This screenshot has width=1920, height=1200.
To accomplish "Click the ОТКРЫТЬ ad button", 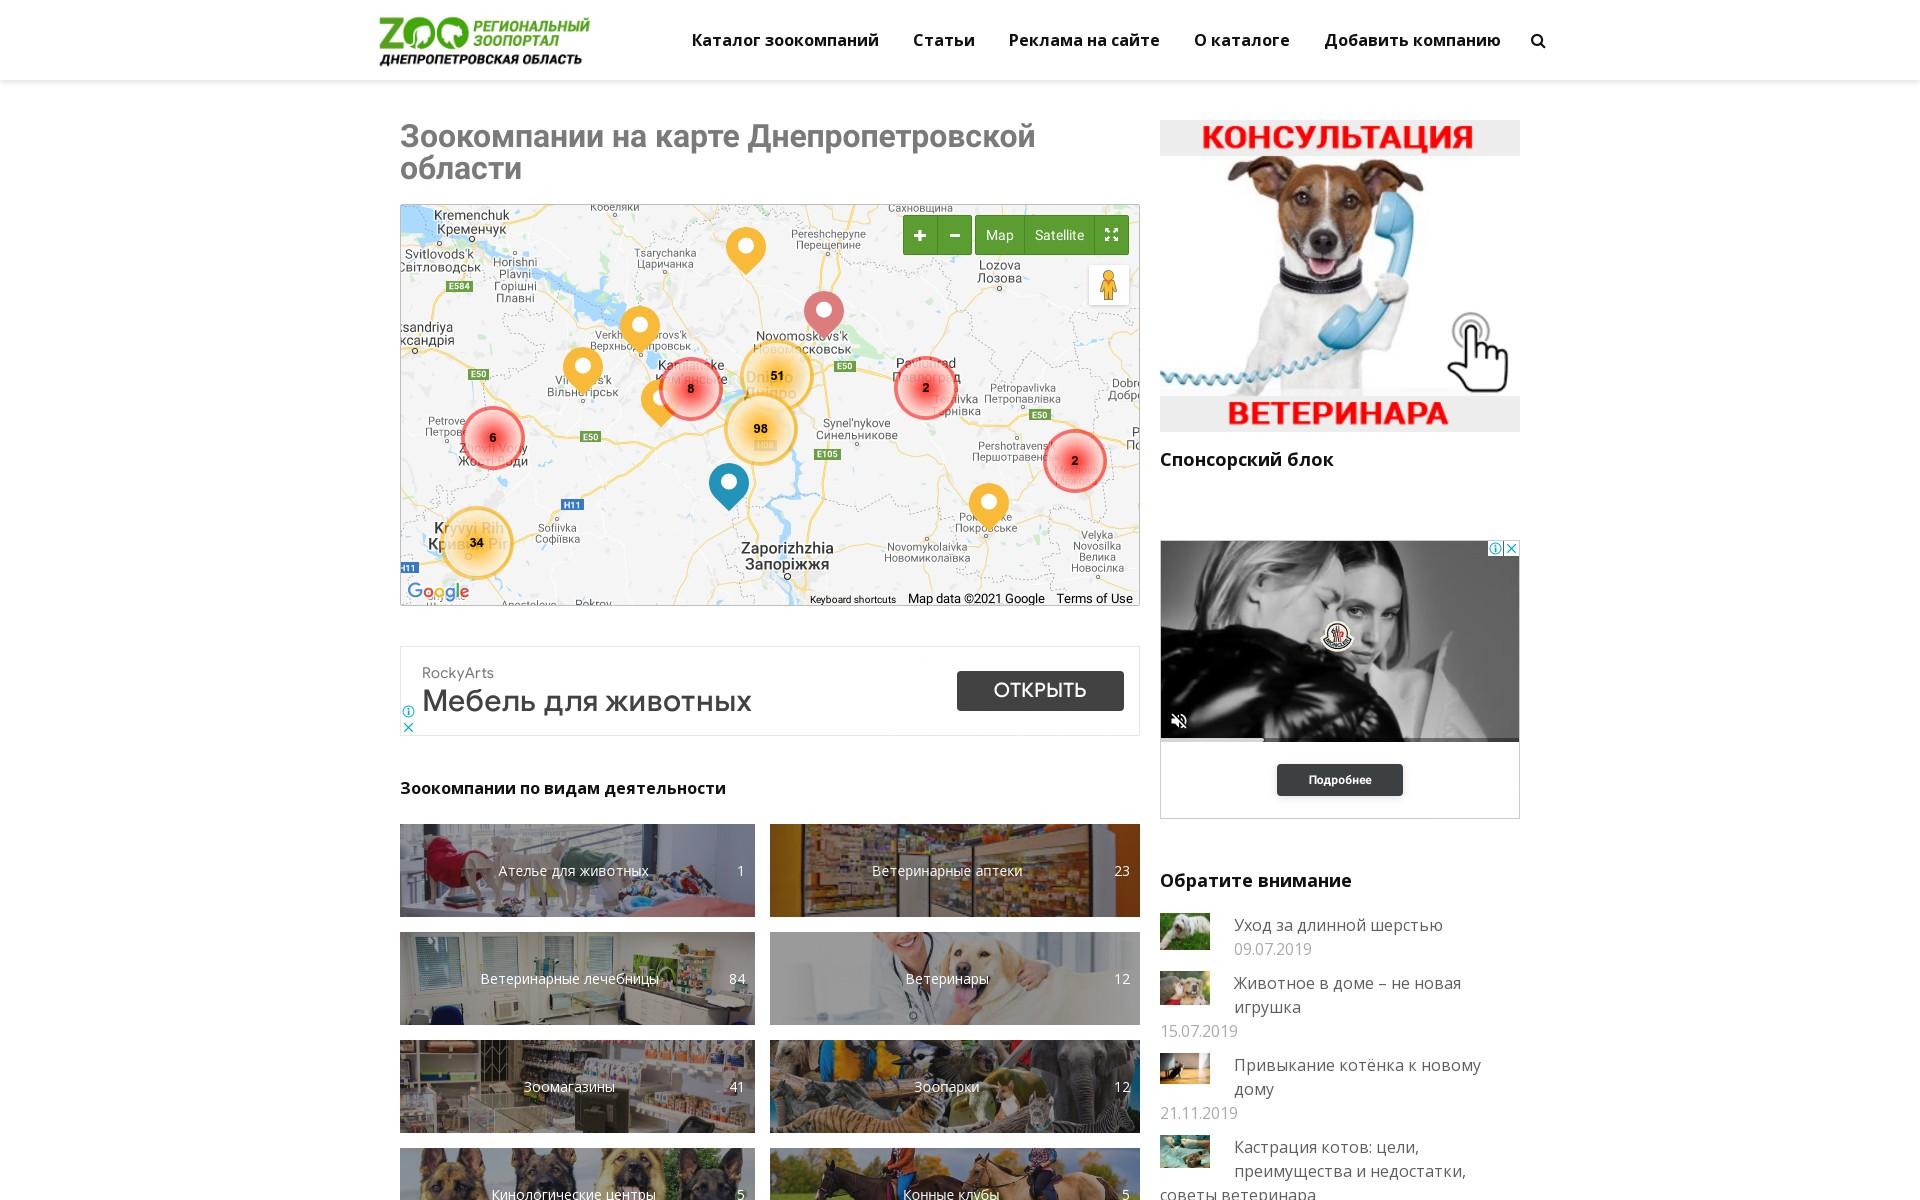I will pos(1040,691).
